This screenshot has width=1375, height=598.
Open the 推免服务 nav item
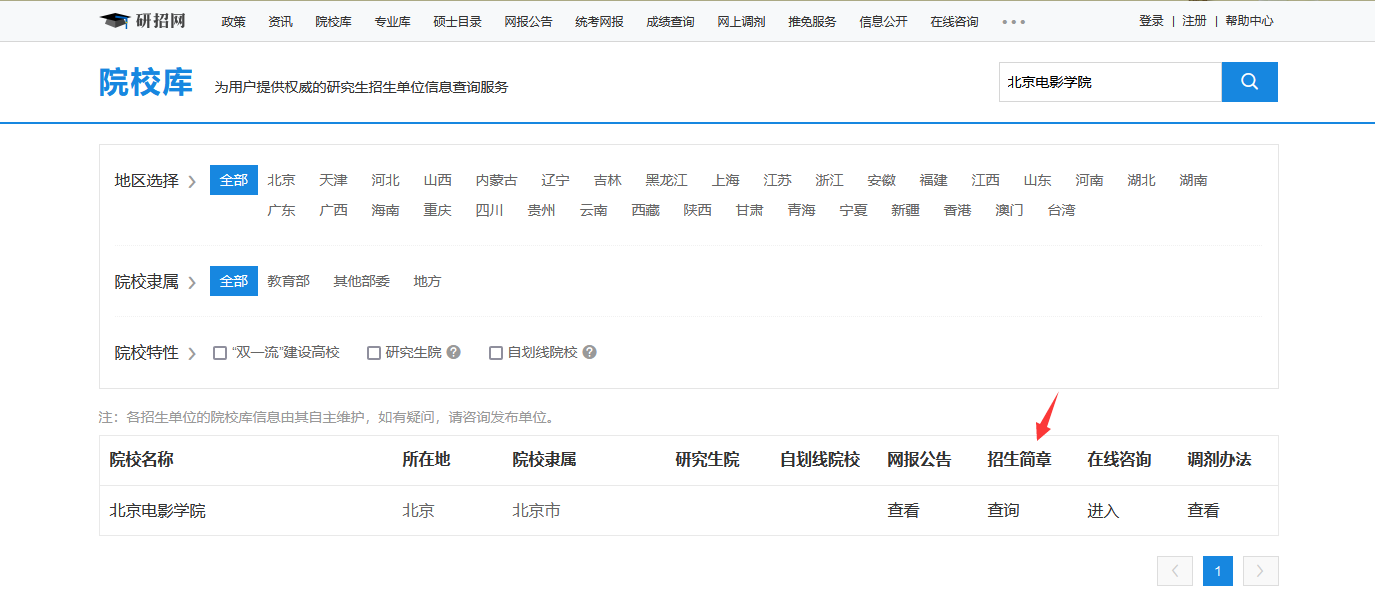coord(812,21)
